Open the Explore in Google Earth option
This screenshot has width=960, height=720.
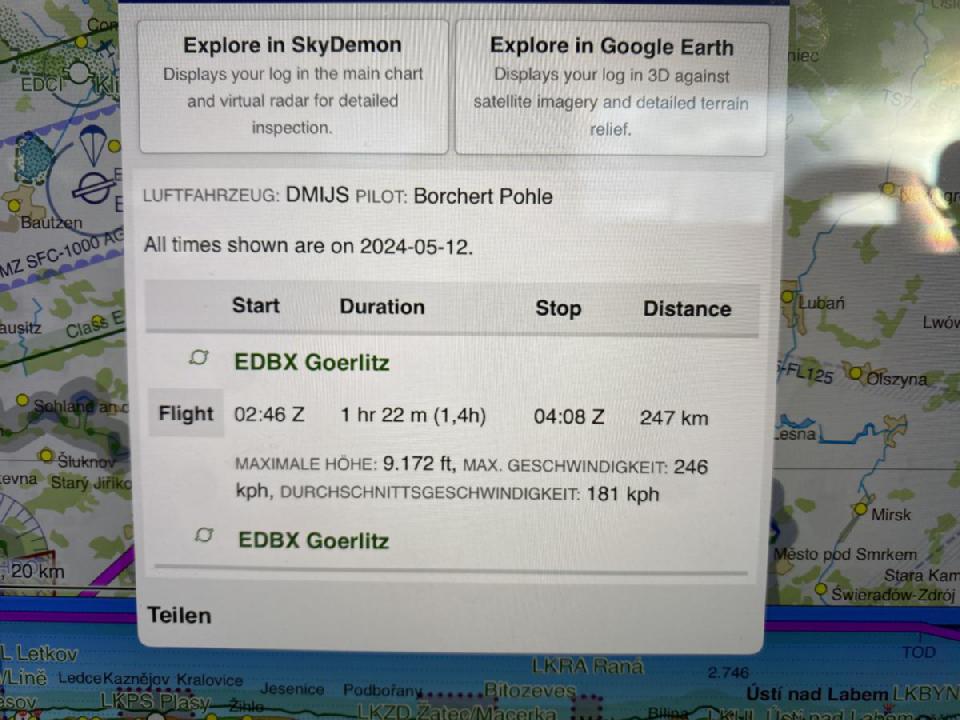(x=611, y=88)
